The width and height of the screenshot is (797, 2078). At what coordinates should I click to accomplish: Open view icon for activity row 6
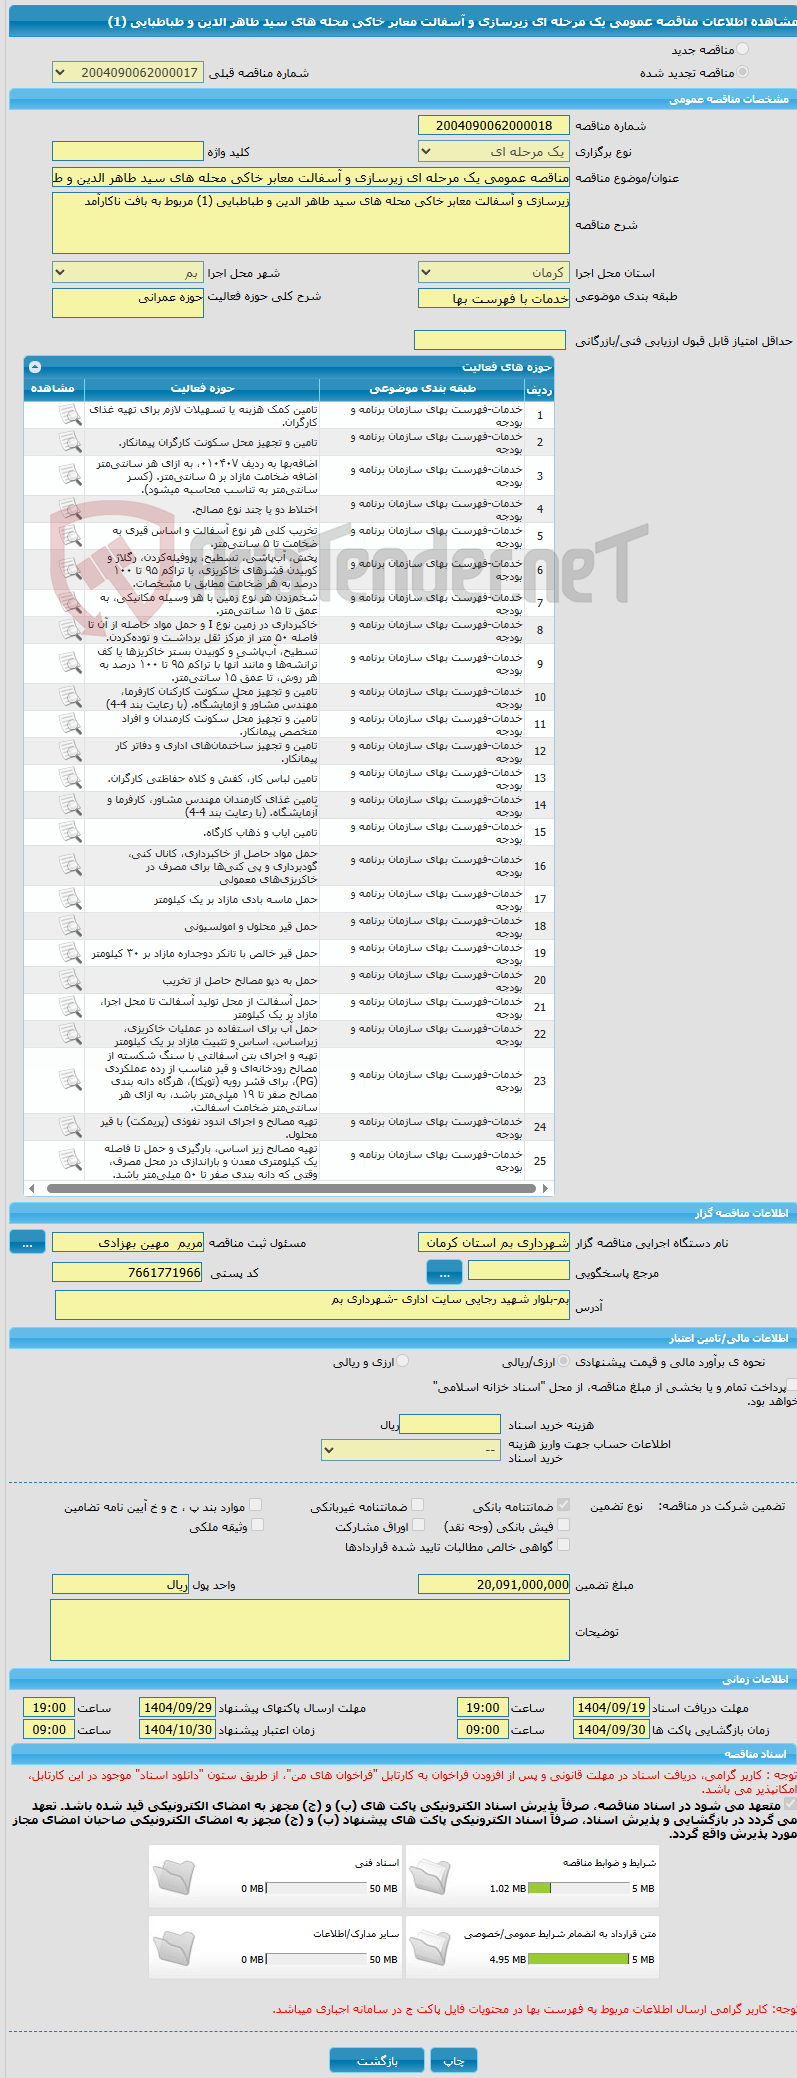tap(70, 569)
